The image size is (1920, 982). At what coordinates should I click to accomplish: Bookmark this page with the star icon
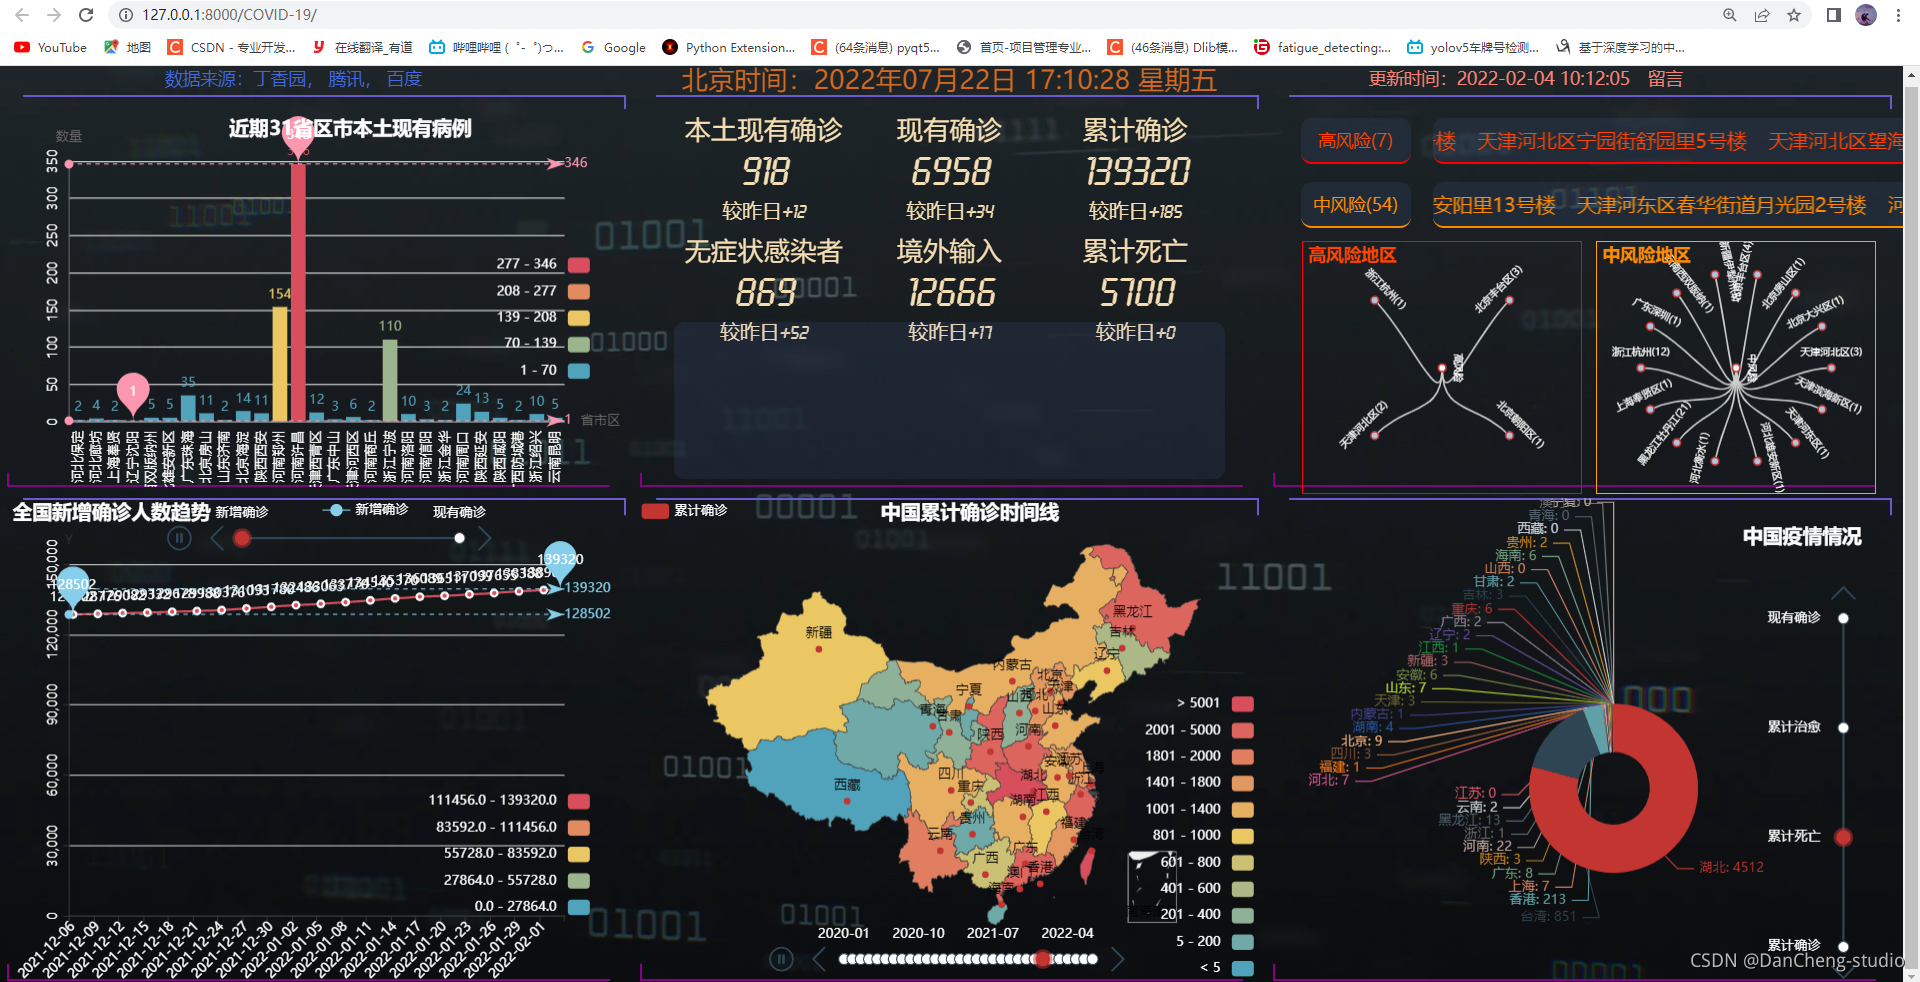(1794, 15)
